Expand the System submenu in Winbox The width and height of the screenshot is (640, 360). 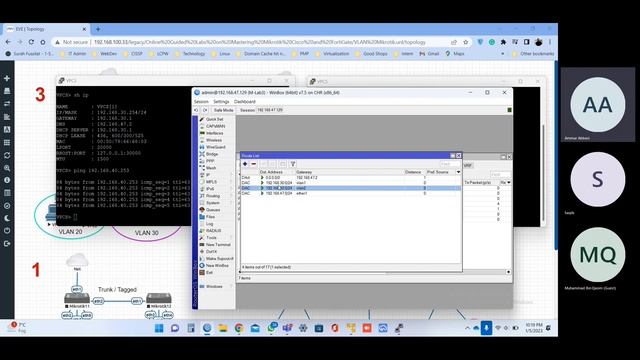[x=216, y=202]
